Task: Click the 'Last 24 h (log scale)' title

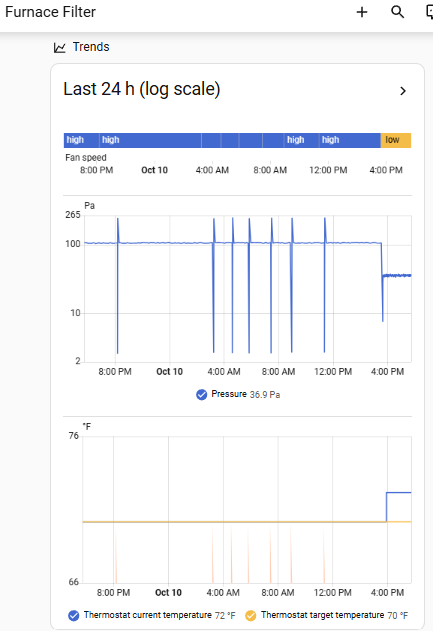Action: (142, 89)
